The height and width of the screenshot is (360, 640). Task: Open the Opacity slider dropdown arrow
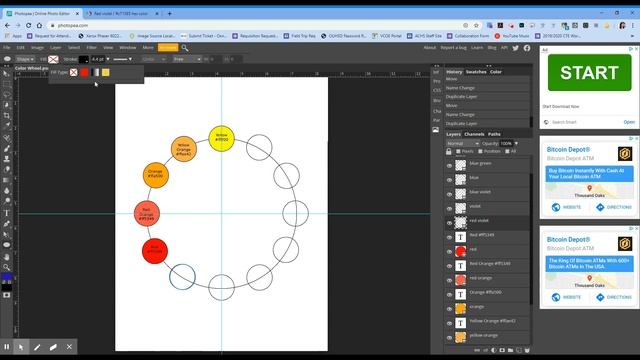point(516,144)
